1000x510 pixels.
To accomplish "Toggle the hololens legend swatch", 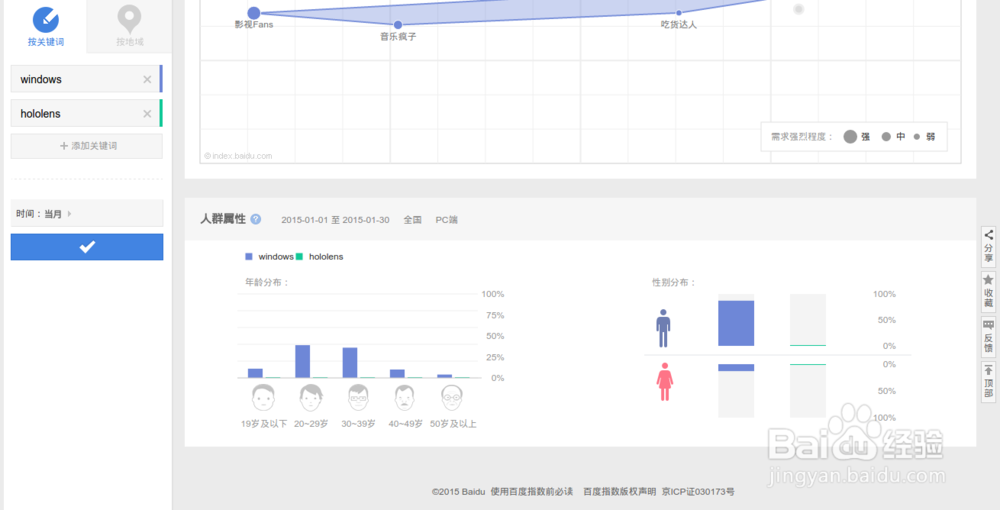I will click(x=299, y=257).
